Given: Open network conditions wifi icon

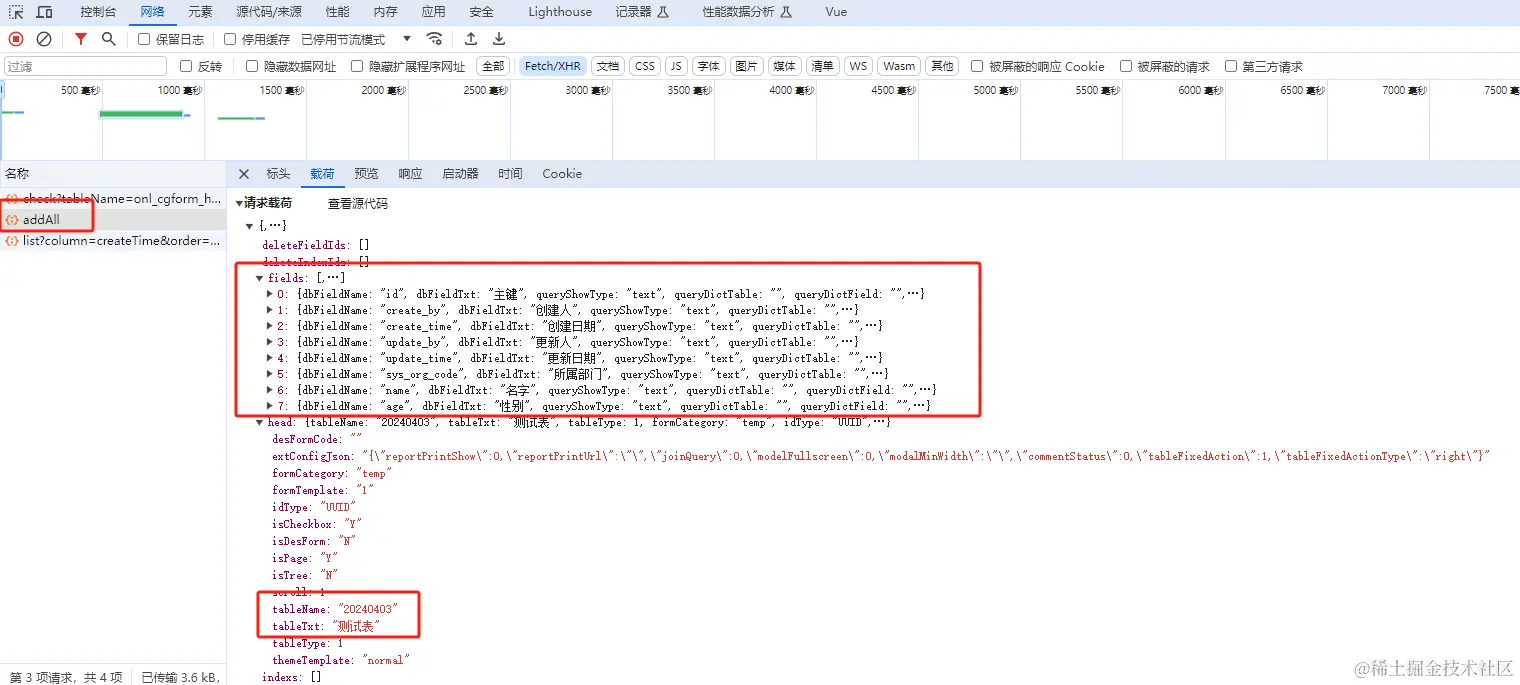Looking at the screenshot, I should (x=434, y=39).
